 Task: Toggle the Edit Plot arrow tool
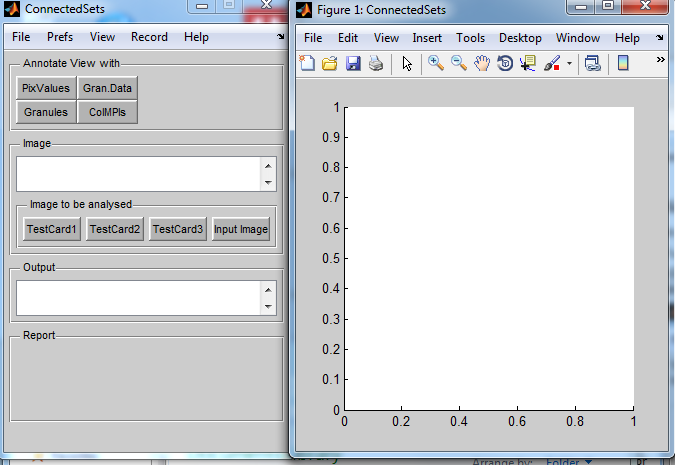tap(406, 64)
